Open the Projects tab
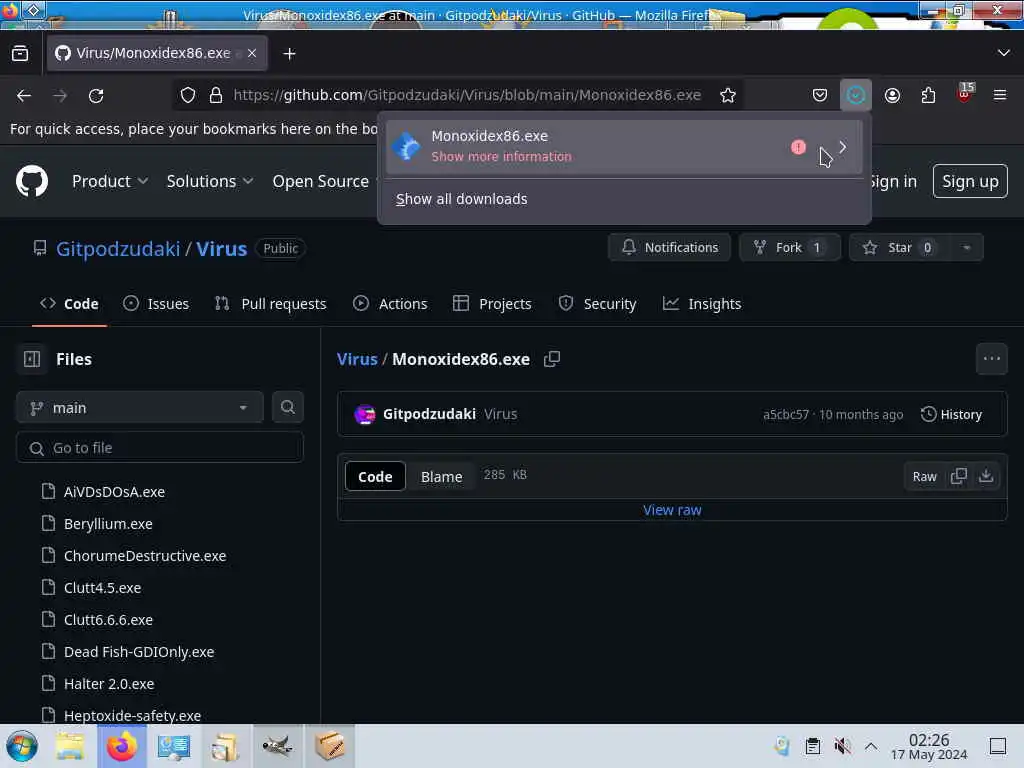This screenshot has height=768, width=1024. pyautogui.click(x=492, y=304)
